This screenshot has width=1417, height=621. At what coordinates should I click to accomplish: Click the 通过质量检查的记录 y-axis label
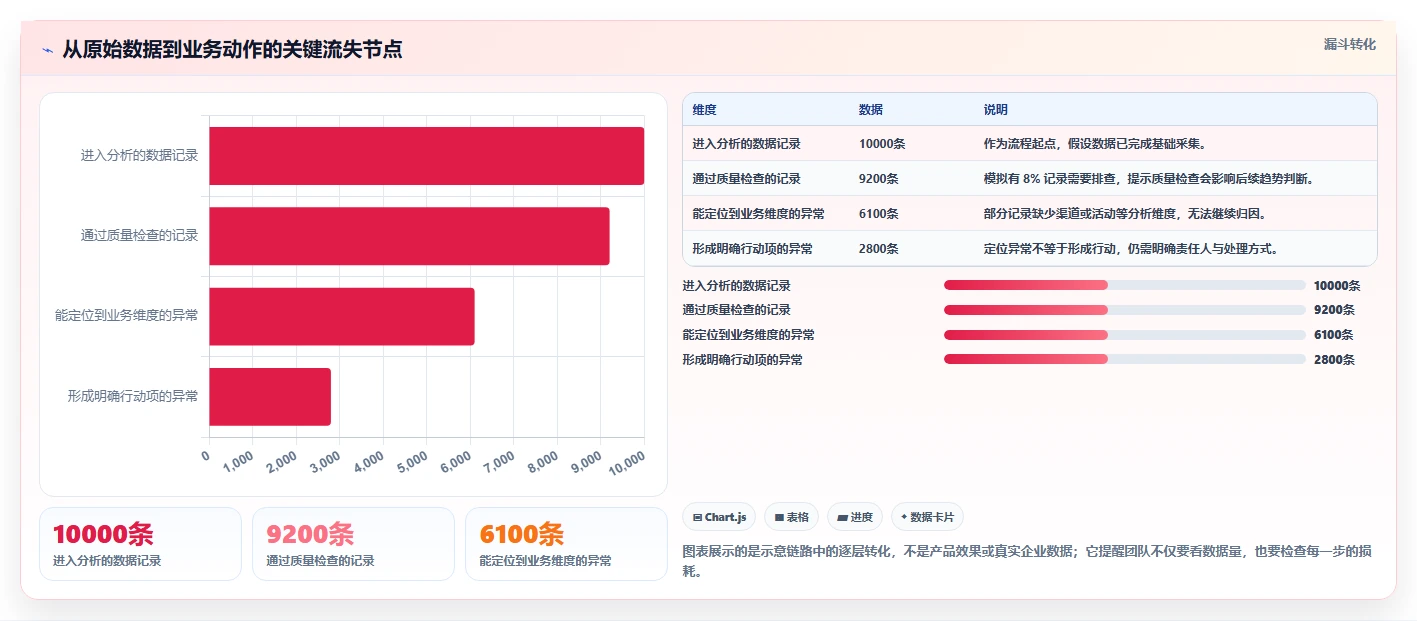(139, 236)
